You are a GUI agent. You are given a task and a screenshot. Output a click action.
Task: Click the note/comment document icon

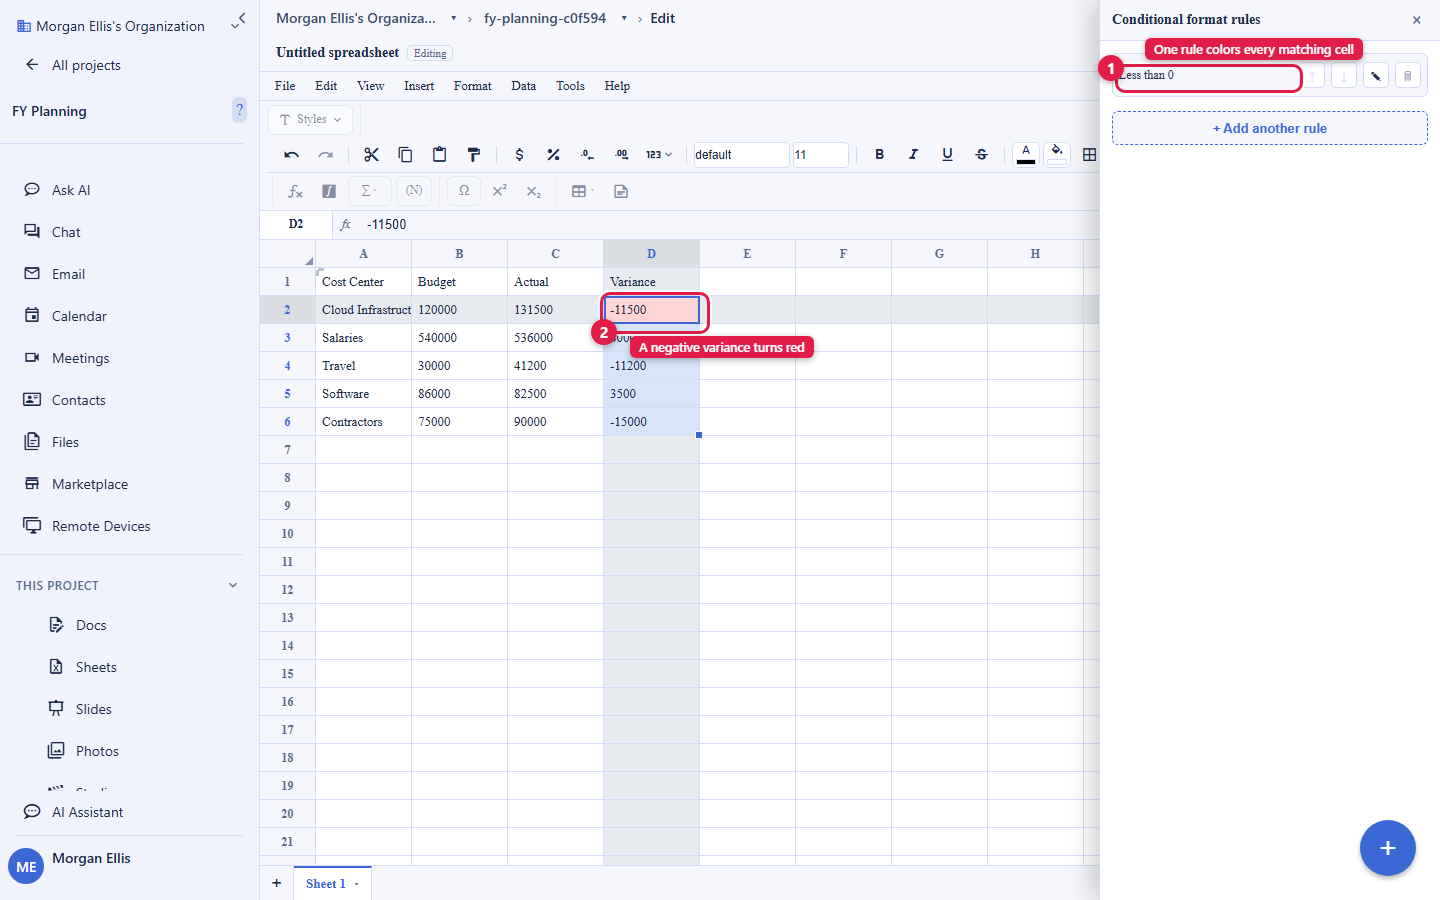621,191
